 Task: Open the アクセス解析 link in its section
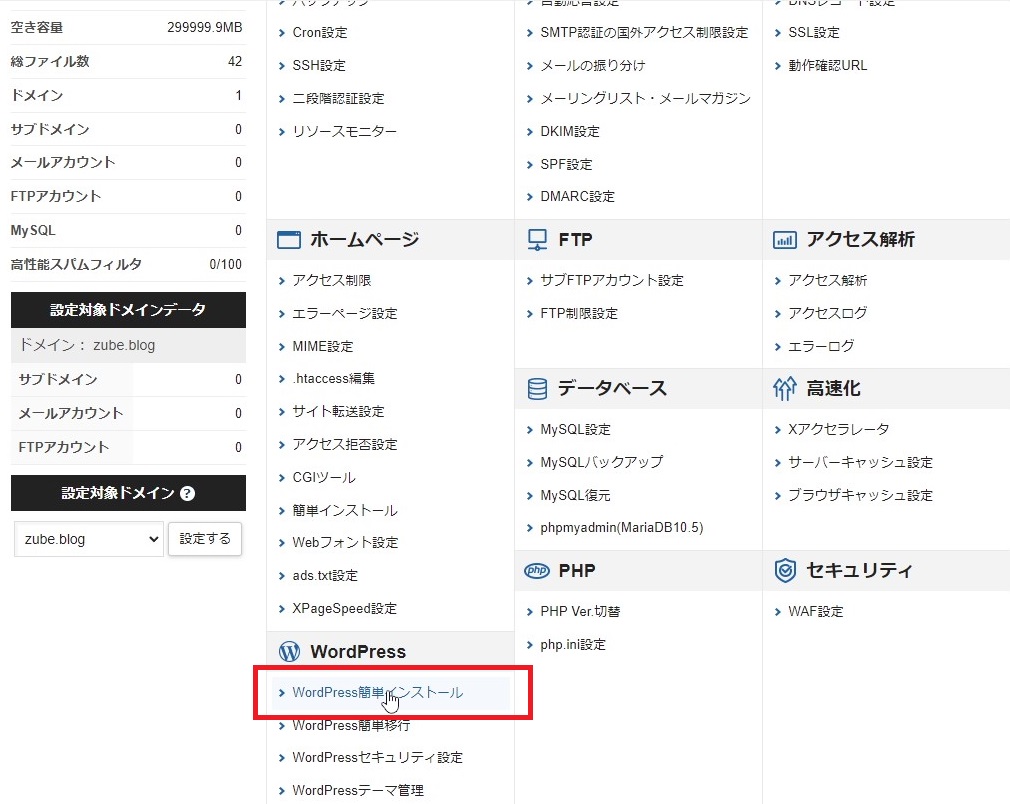[x=828, y=280]
